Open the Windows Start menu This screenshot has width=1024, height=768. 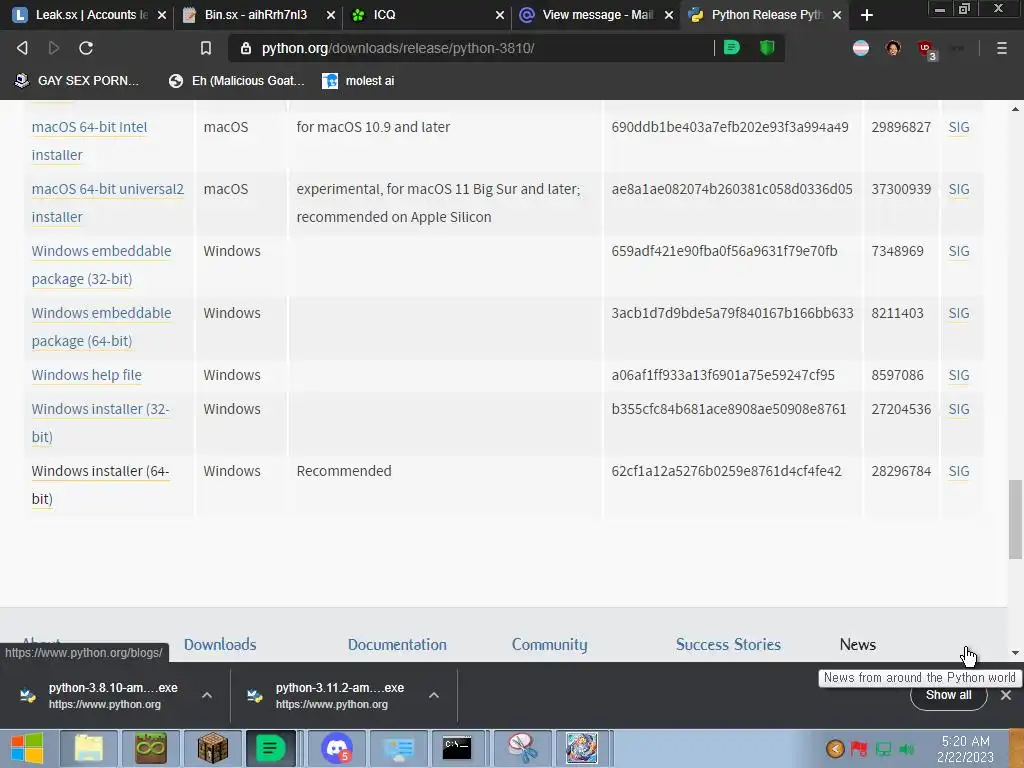27,748
